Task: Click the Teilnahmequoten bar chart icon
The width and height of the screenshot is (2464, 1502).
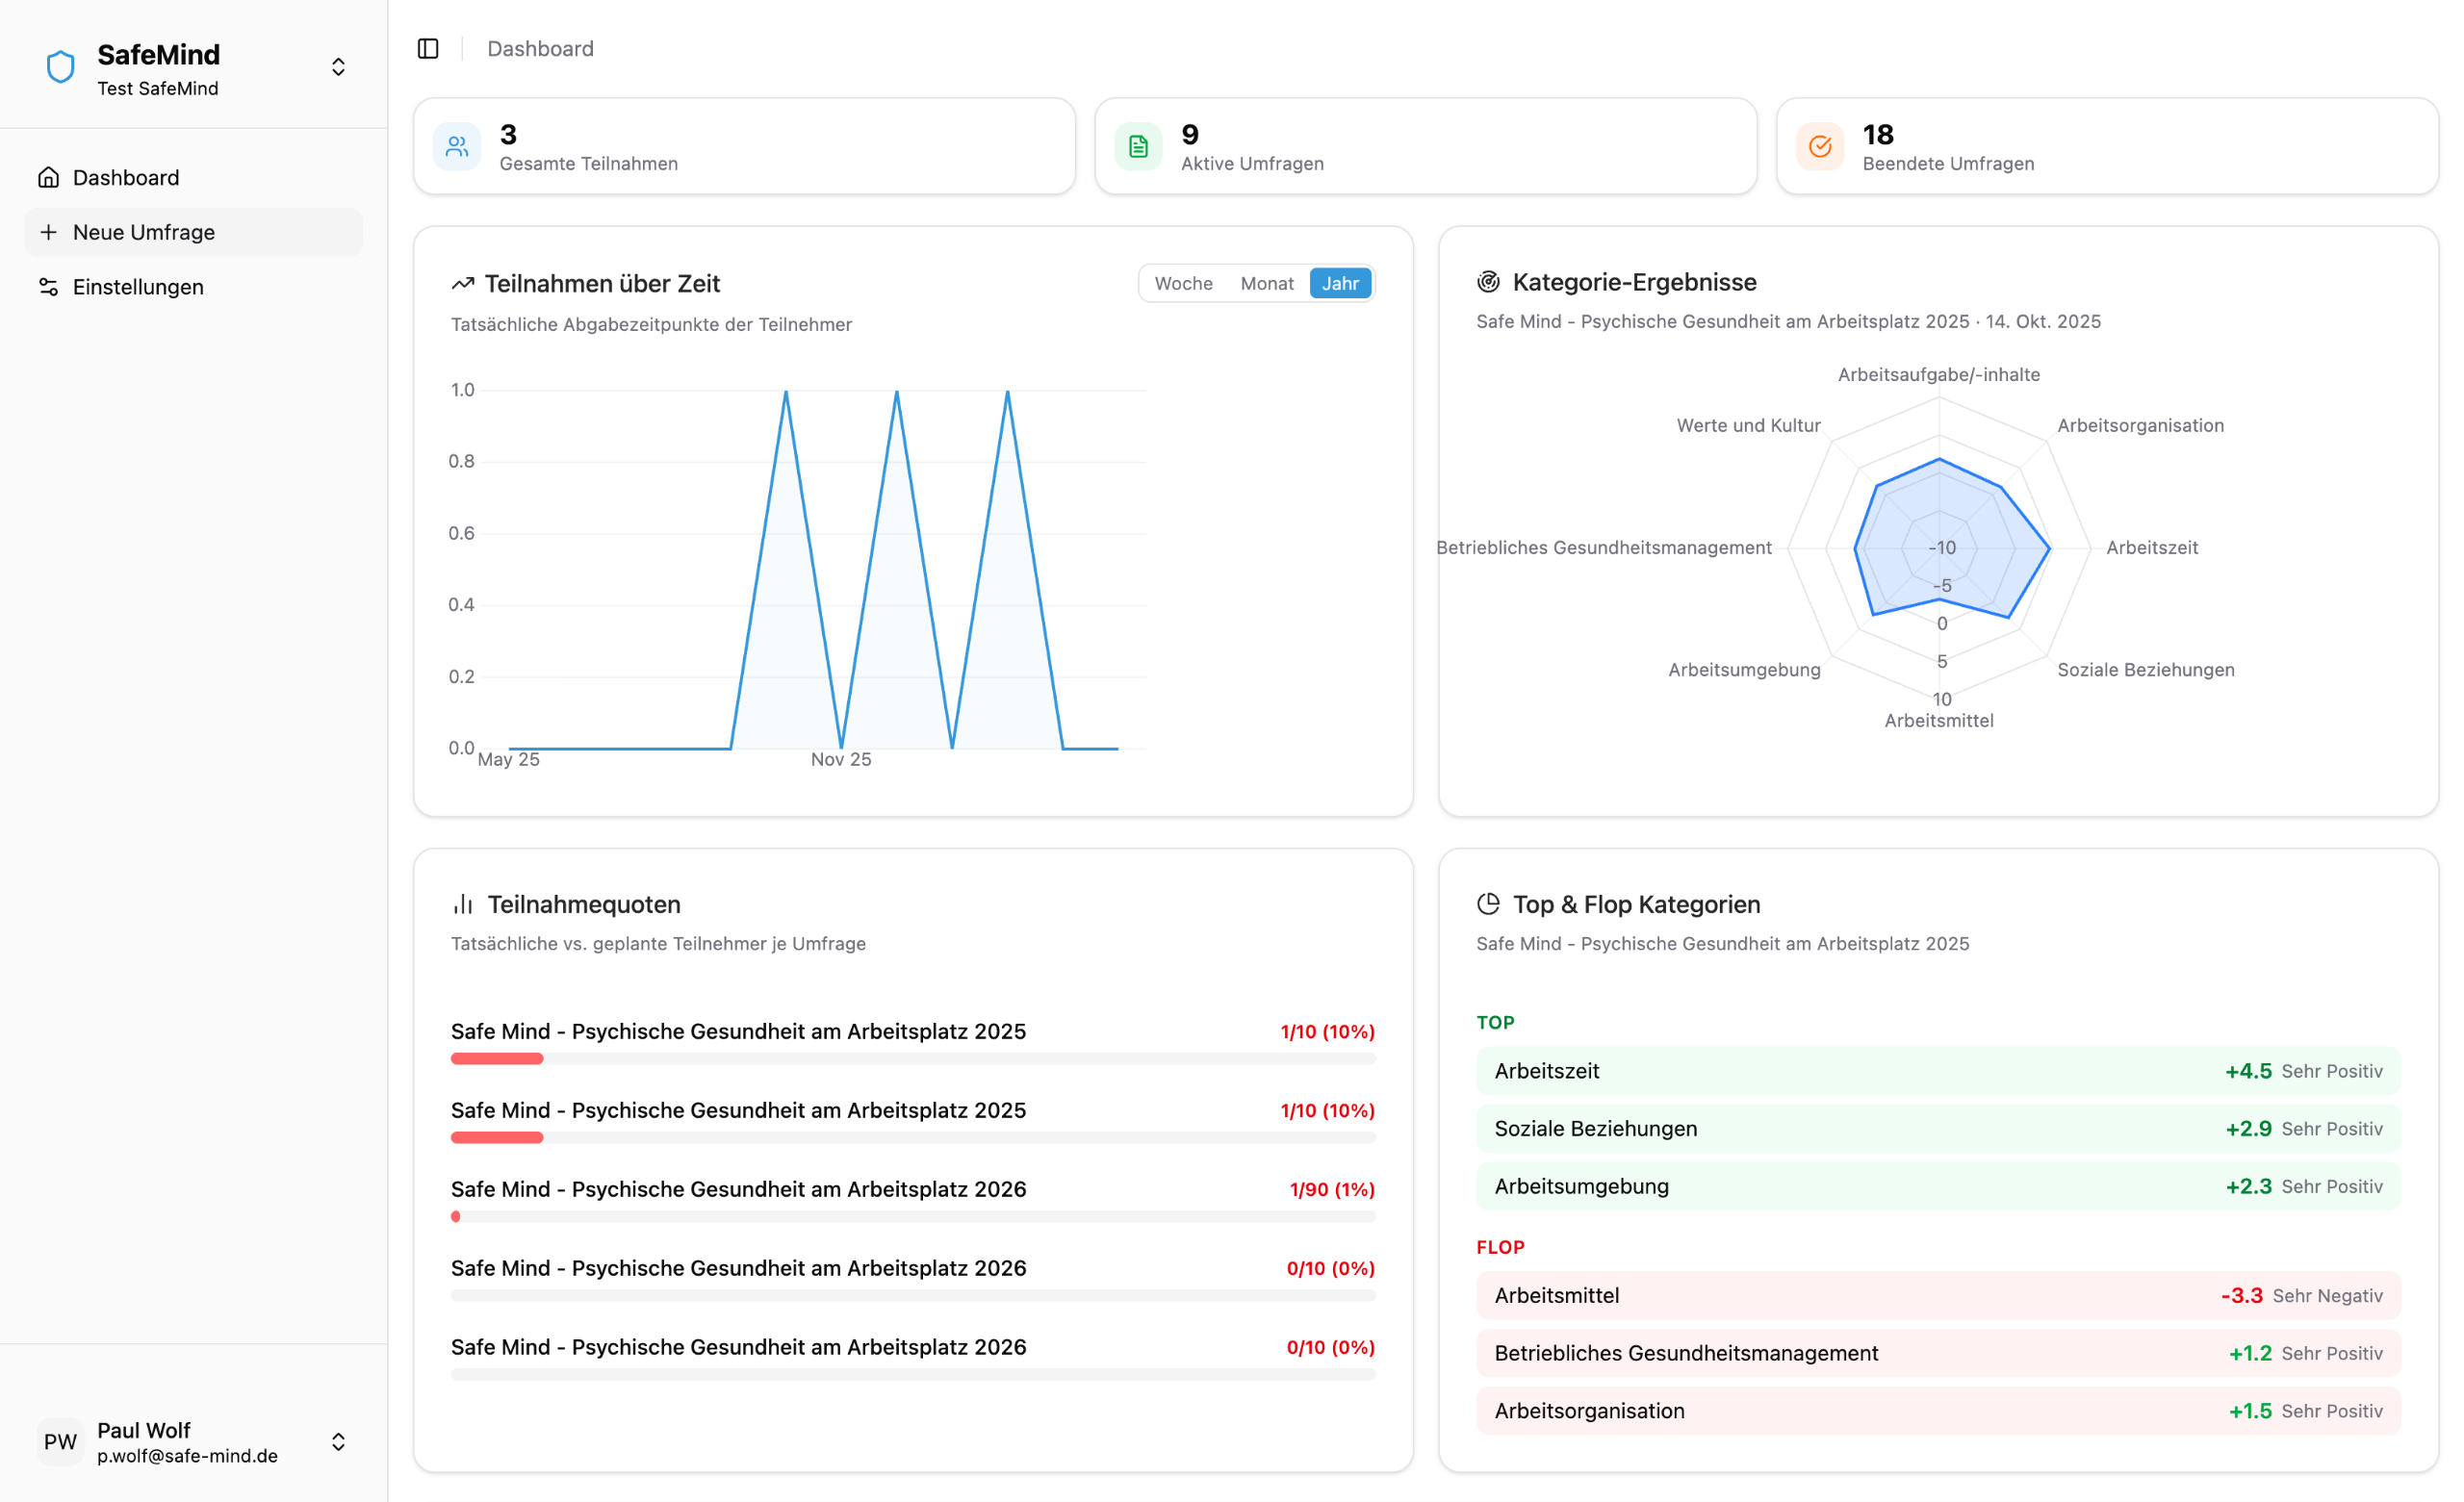Action: click(463, 904)
